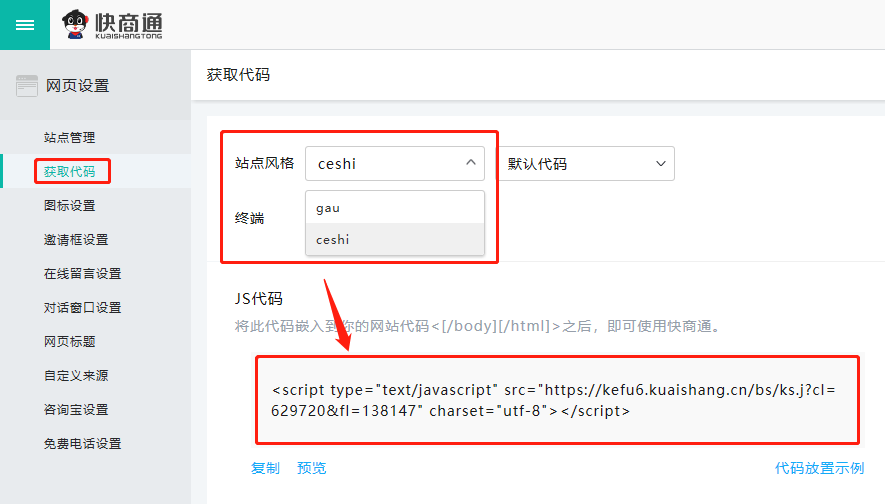The image size is (885, 504).
Task: Collapse the 站点风格 ceshi dropdown
Action: click(x=394, y=163)
